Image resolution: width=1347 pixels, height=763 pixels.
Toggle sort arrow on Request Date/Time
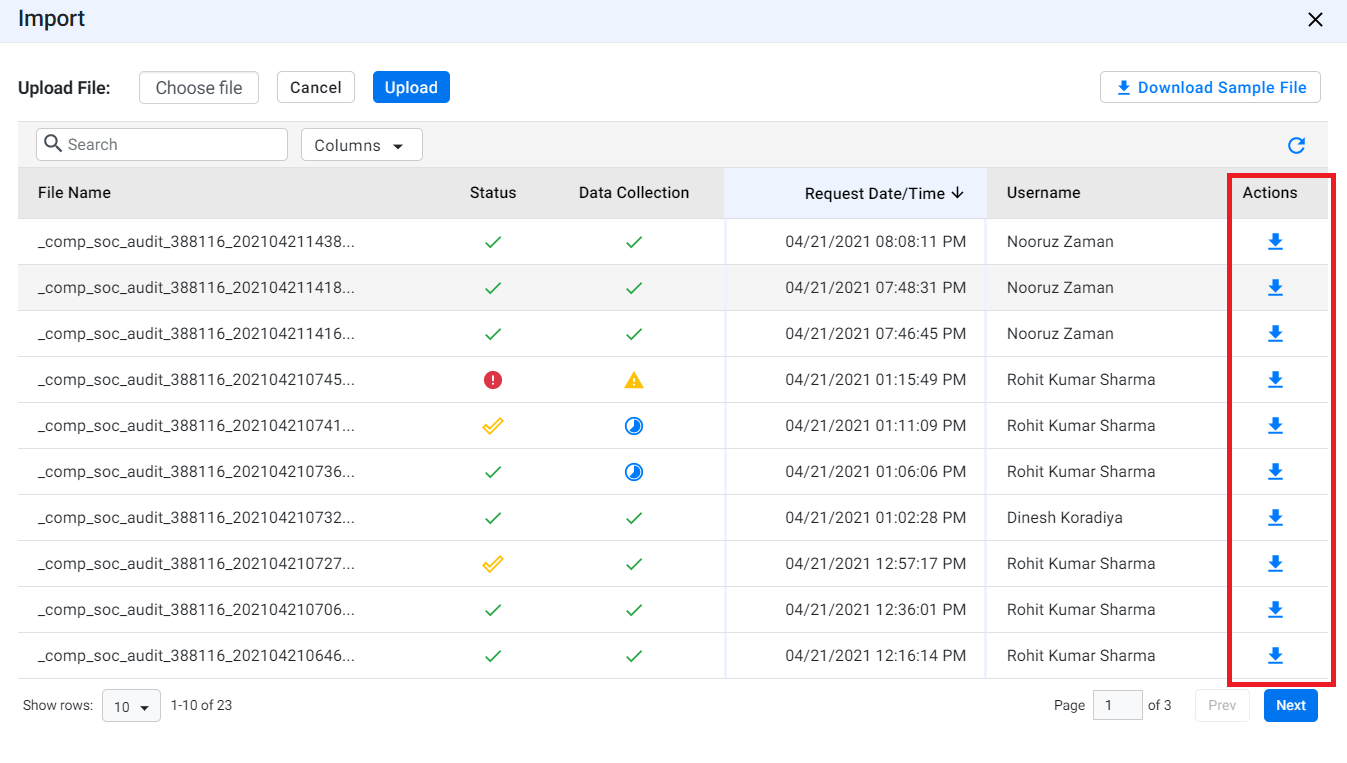coord(958,193)
